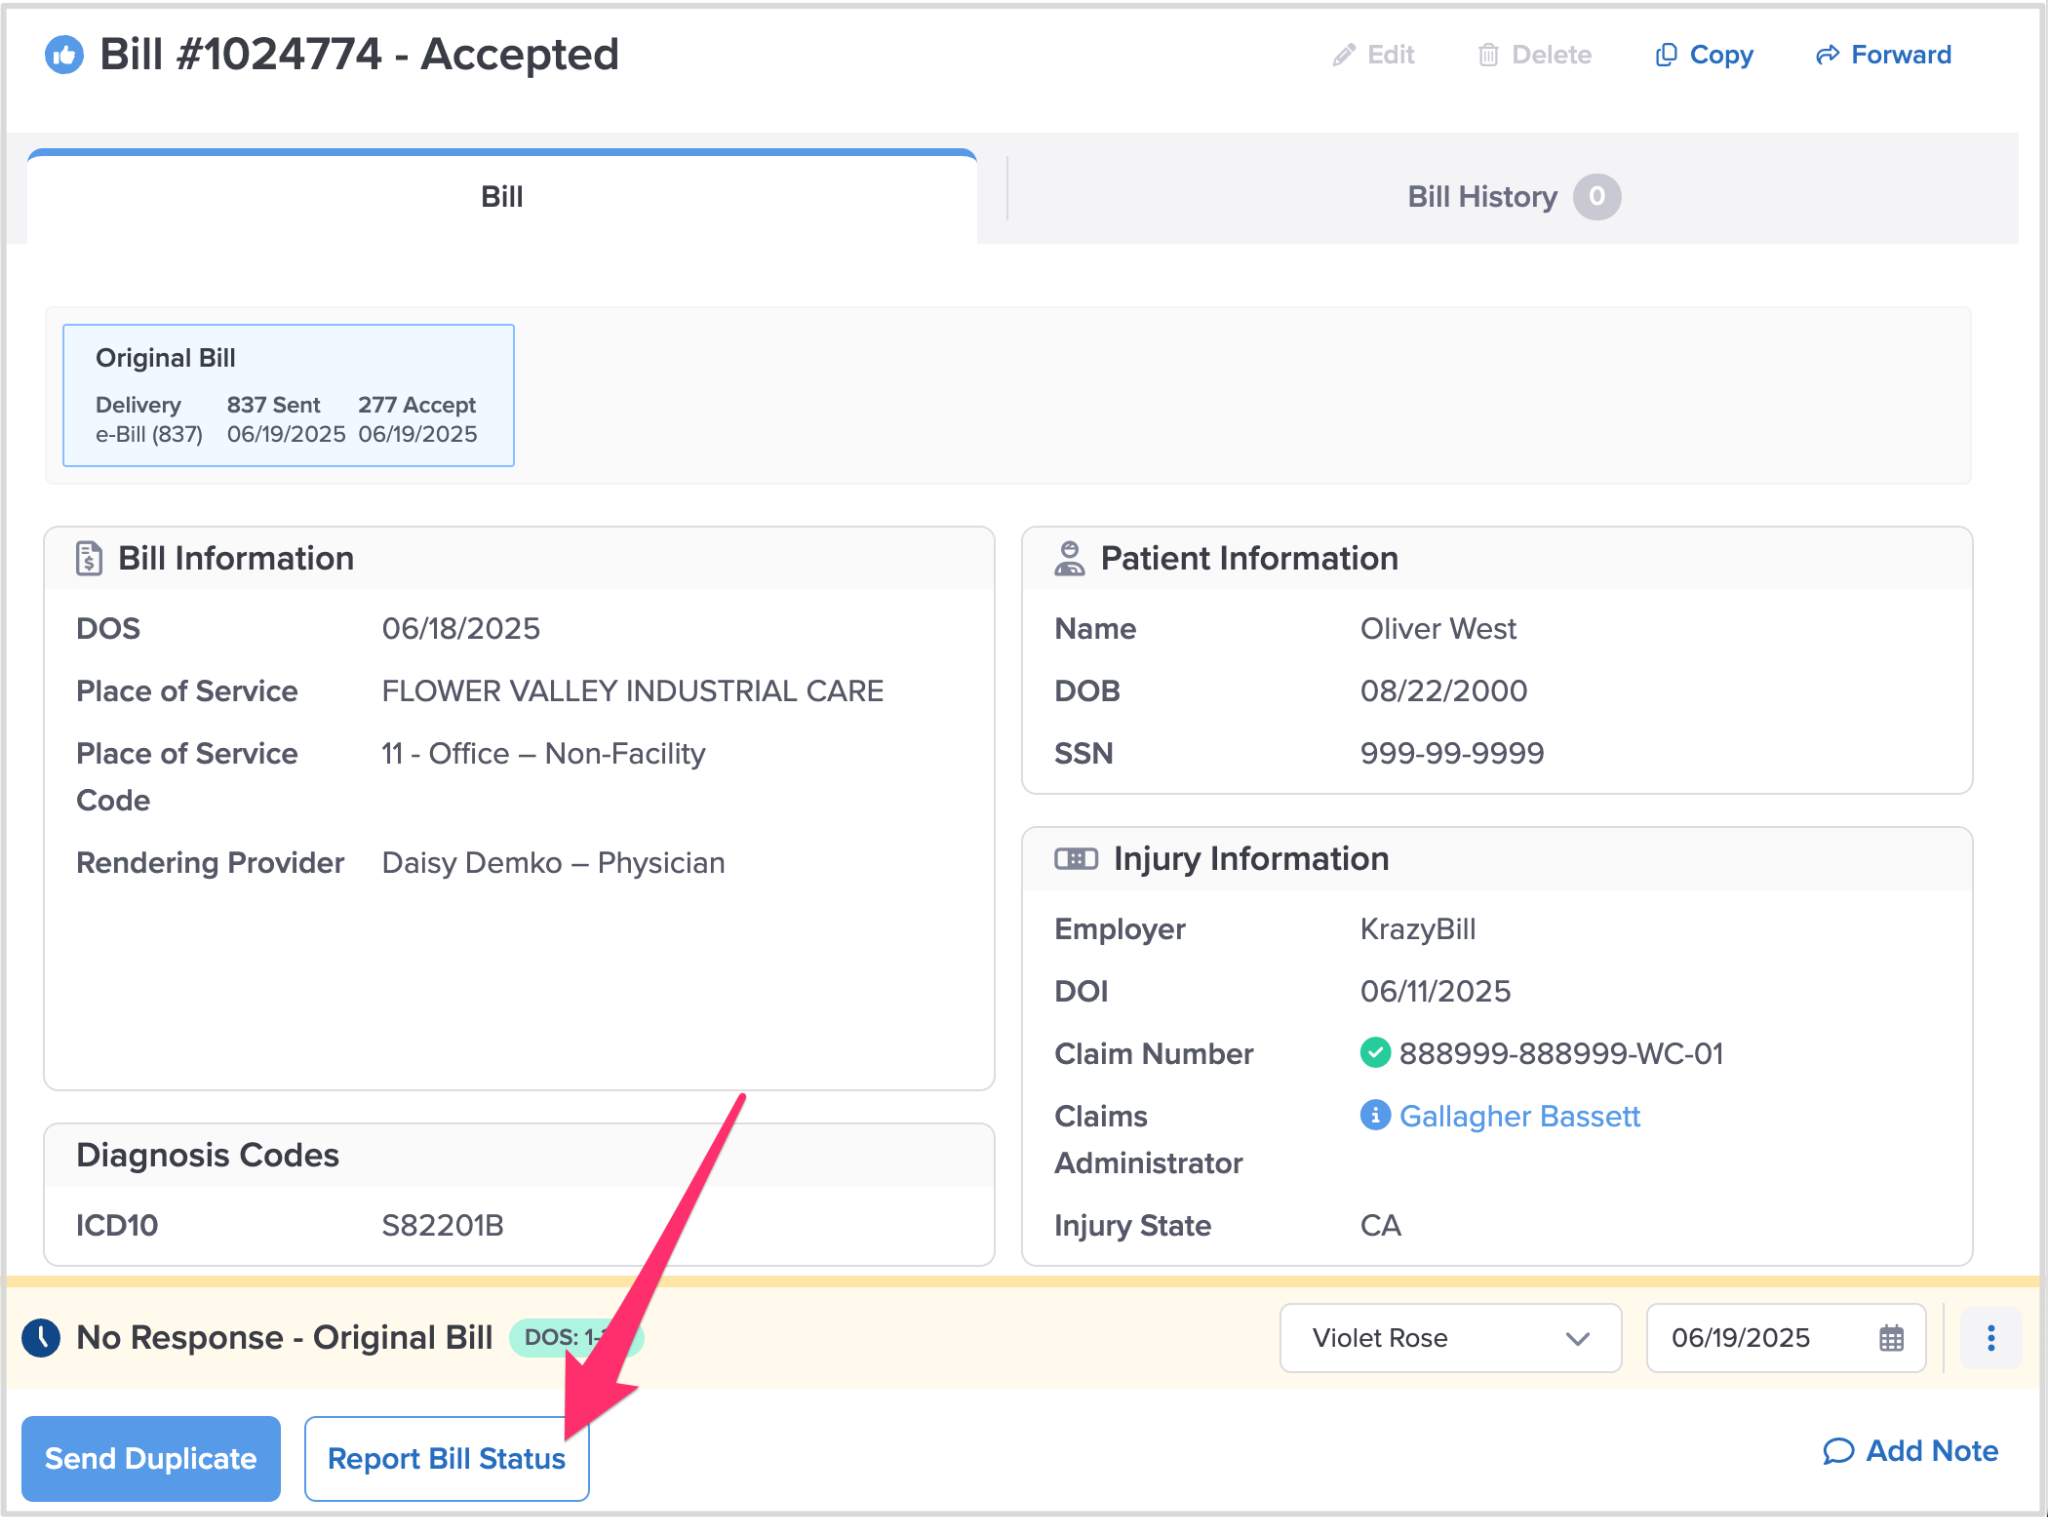The width and height of the screenshot is (2048, 1517).
Task: Open the calendar date picker icon
Action: coord(1890,1338)
